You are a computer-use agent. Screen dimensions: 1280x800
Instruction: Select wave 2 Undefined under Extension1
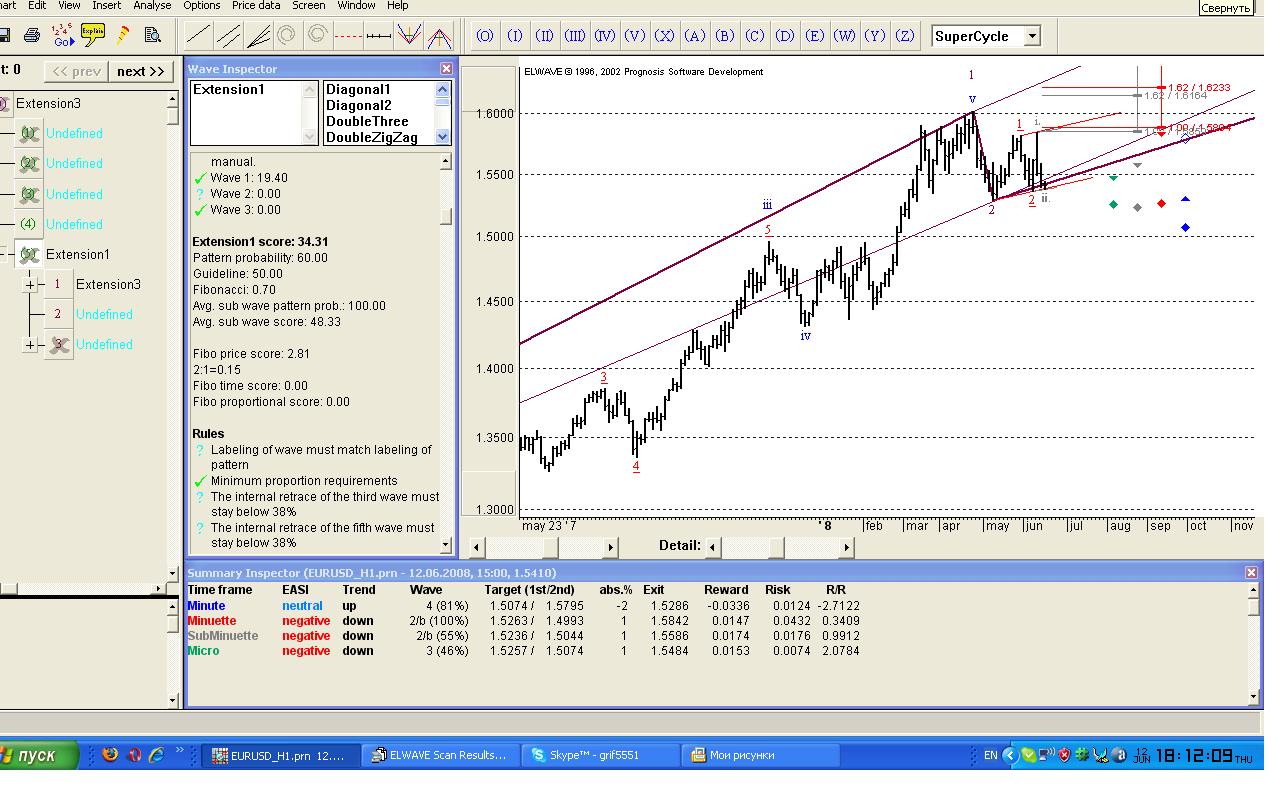pyautogui.click(x=104, y=314)
